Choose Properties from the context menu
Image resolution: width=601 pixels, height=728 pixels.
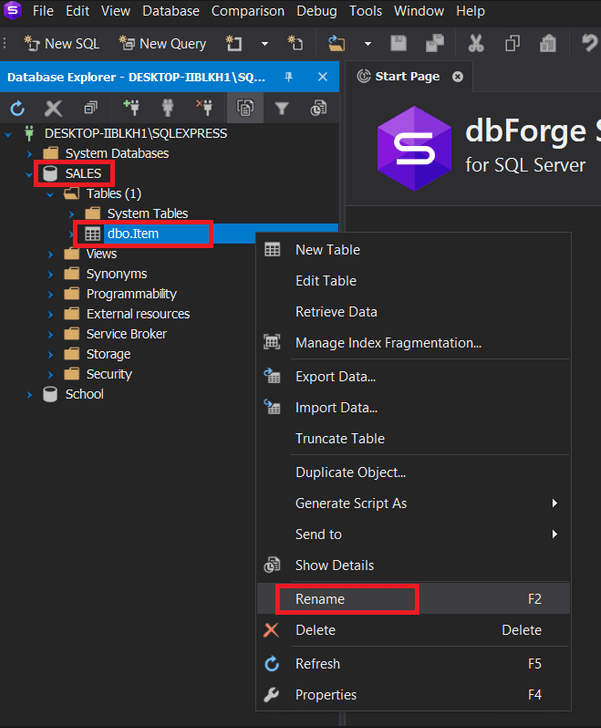(x=413, y=695)
